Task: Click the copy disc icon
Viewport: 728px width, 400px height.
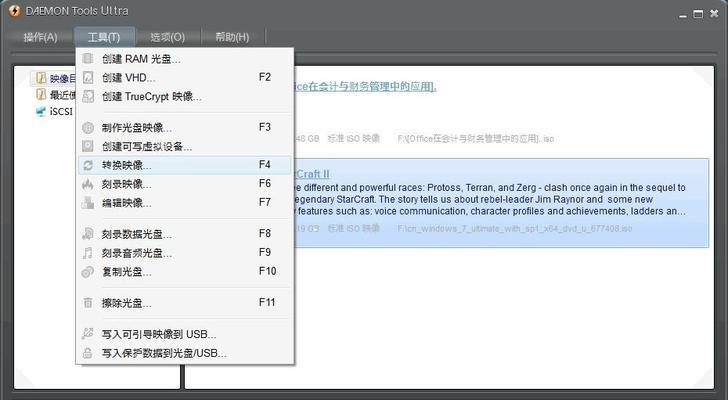Action: click(88, 272)
